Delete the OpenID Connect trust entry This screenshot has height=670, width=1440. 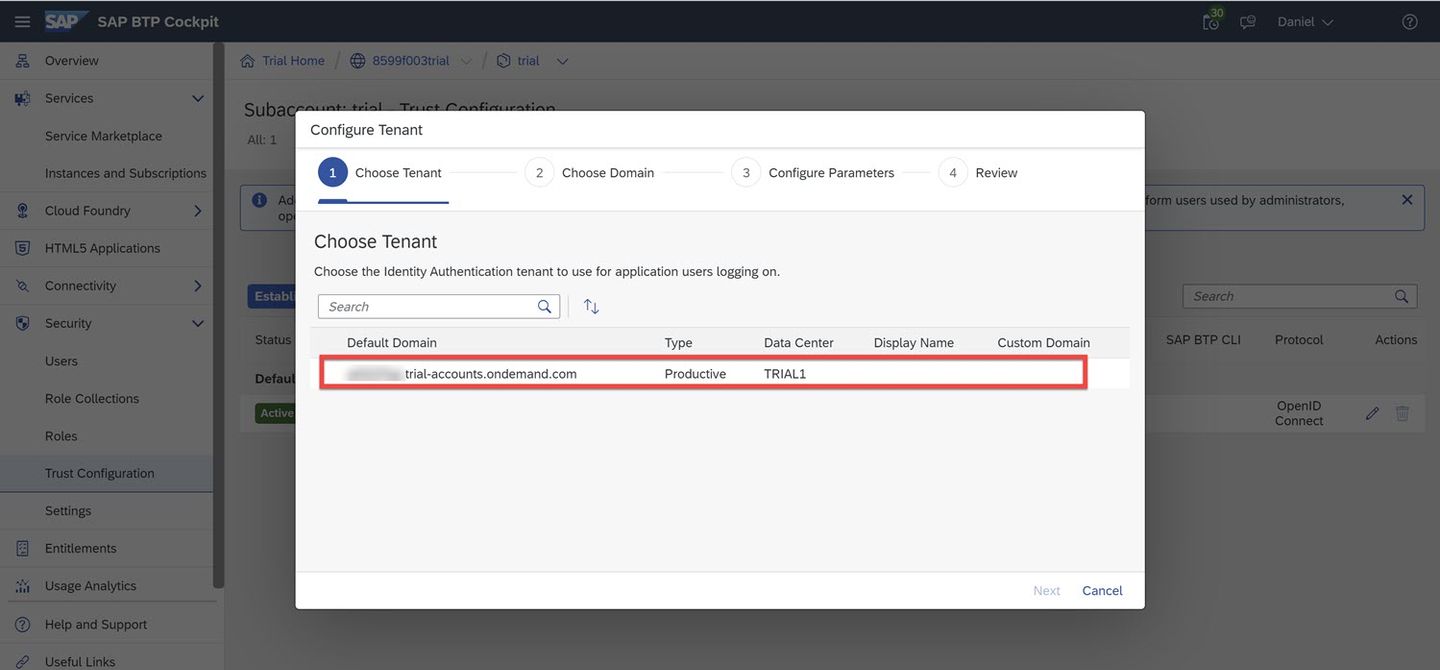(x=1402, y=413)
